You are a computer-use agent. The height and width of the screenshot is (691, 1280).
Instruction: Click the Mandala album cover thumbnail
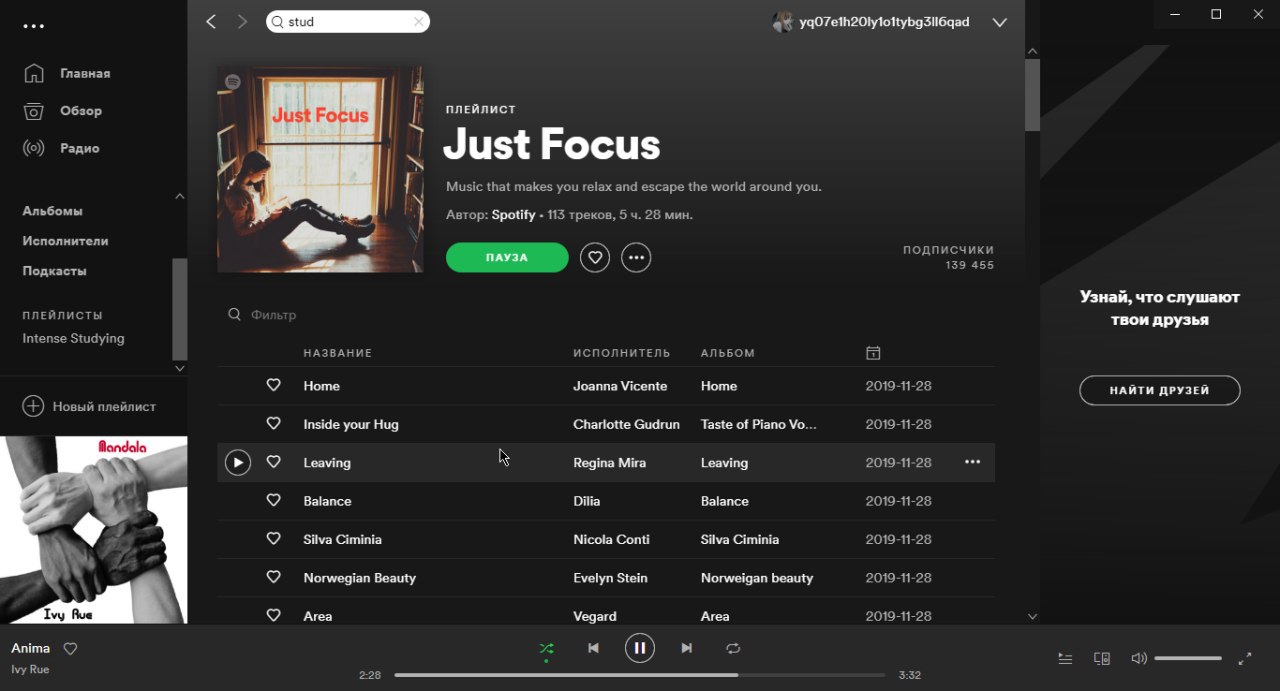pyautogui.click(x=94, y=530)
